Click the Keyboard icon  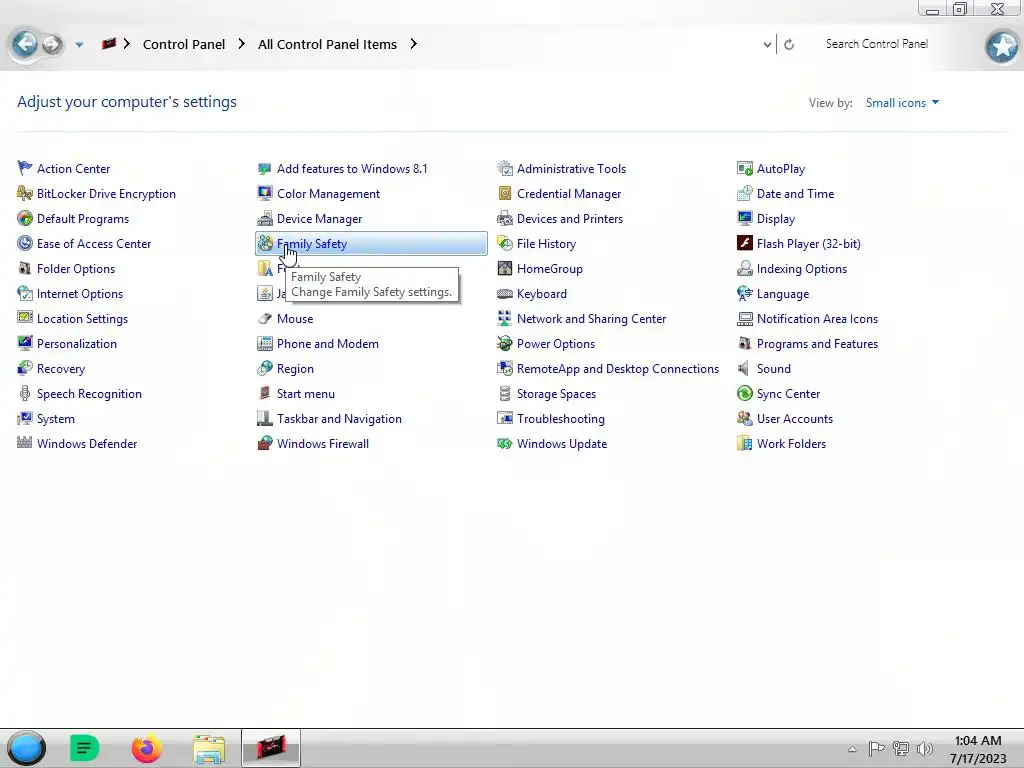(505, 294)
